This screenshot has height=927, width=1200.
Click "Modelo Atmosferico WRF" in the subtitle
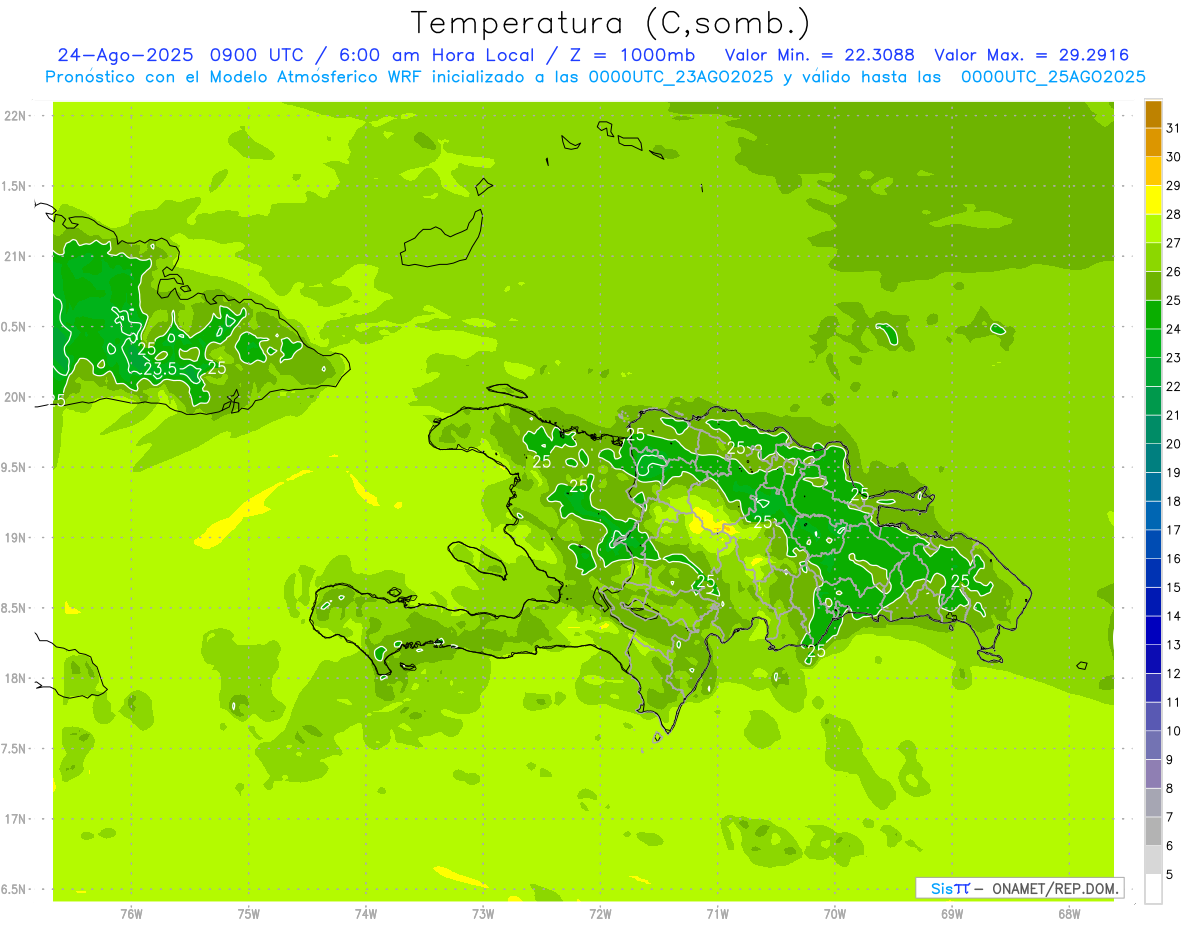pyautogui.click(x=315, y=77)
